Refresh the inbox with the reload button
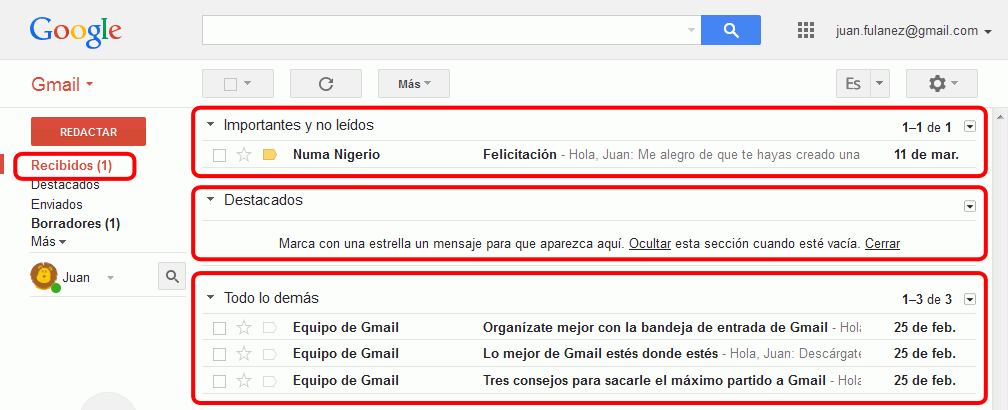This screenshot has height=410, width=1008. (x=326, y=84)
